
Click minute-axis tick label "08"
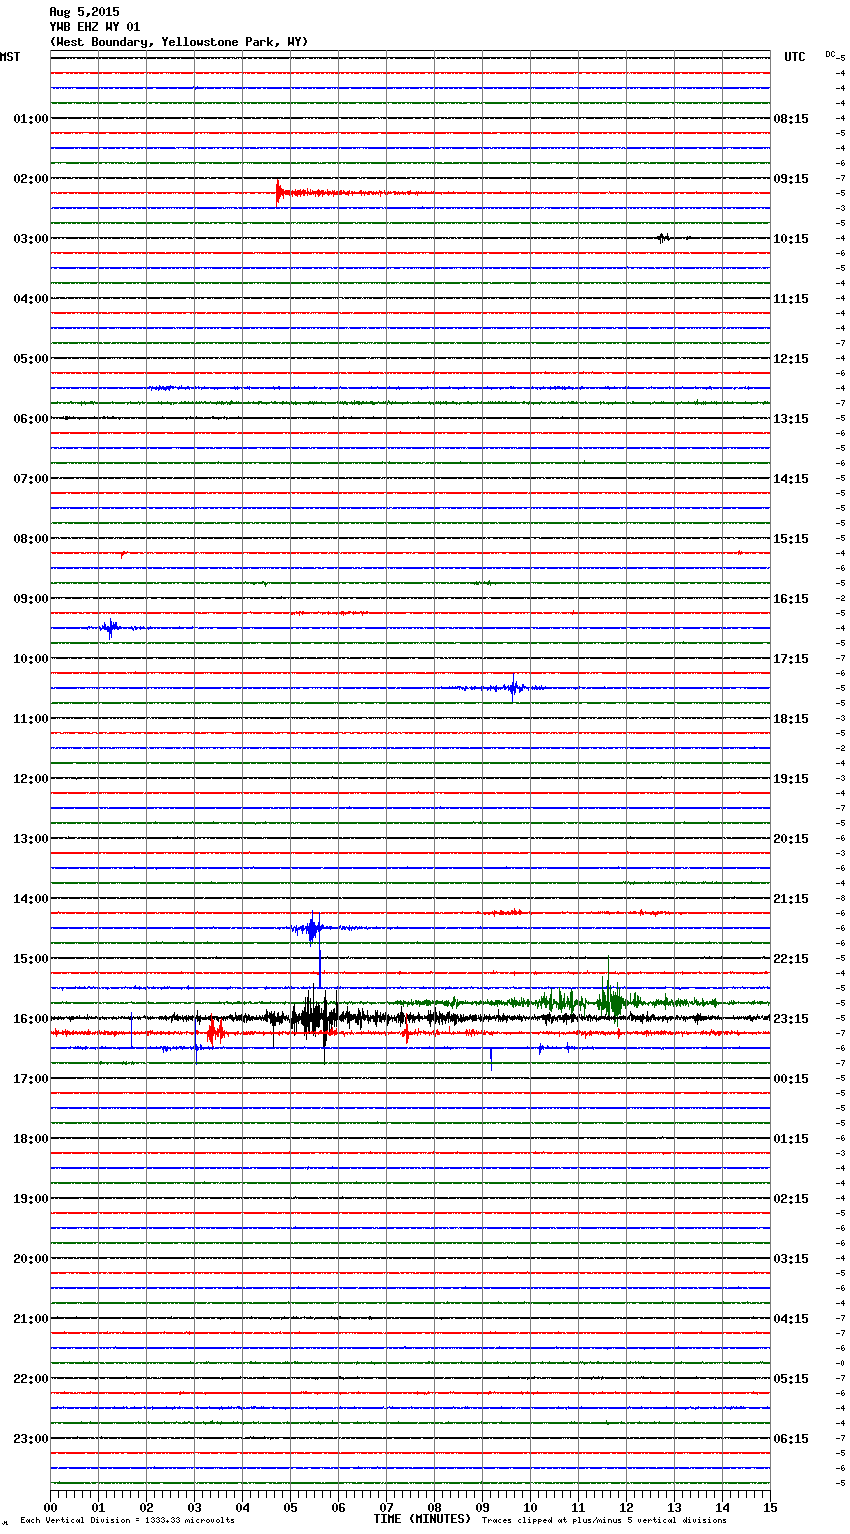click(434, 1507)
